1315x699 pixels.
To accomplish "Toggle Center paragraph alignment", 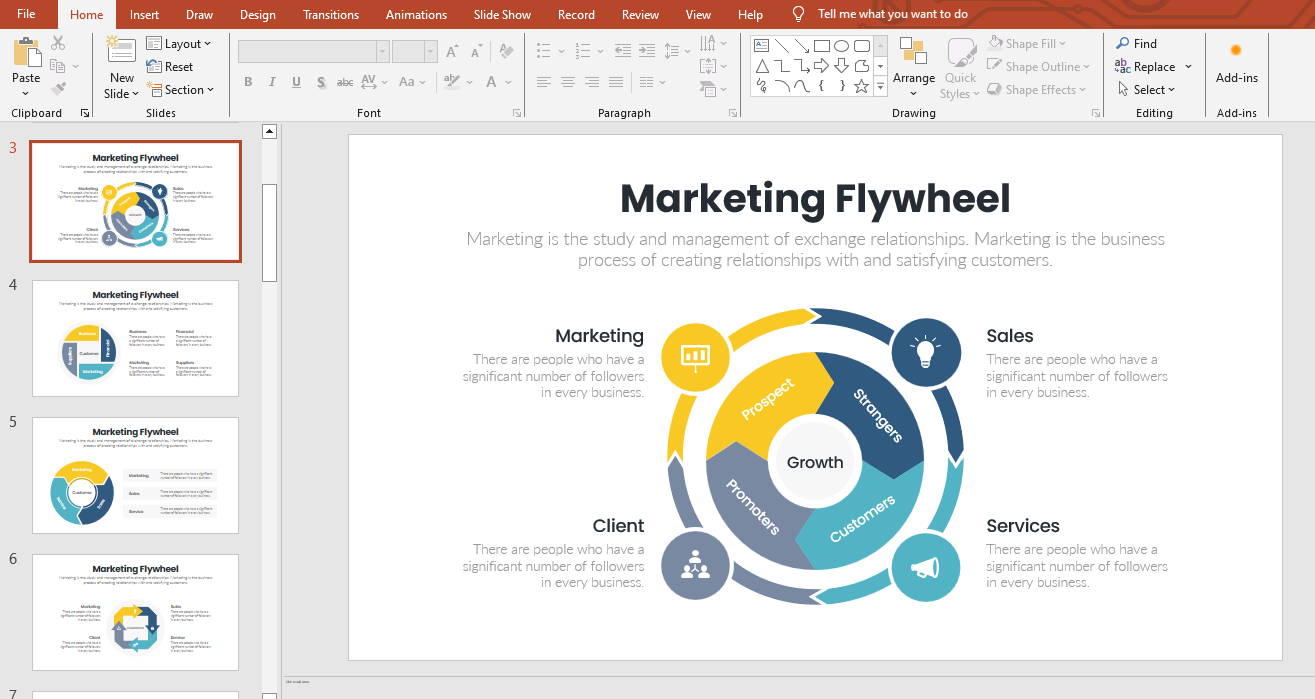I will (x=568, y=82).
